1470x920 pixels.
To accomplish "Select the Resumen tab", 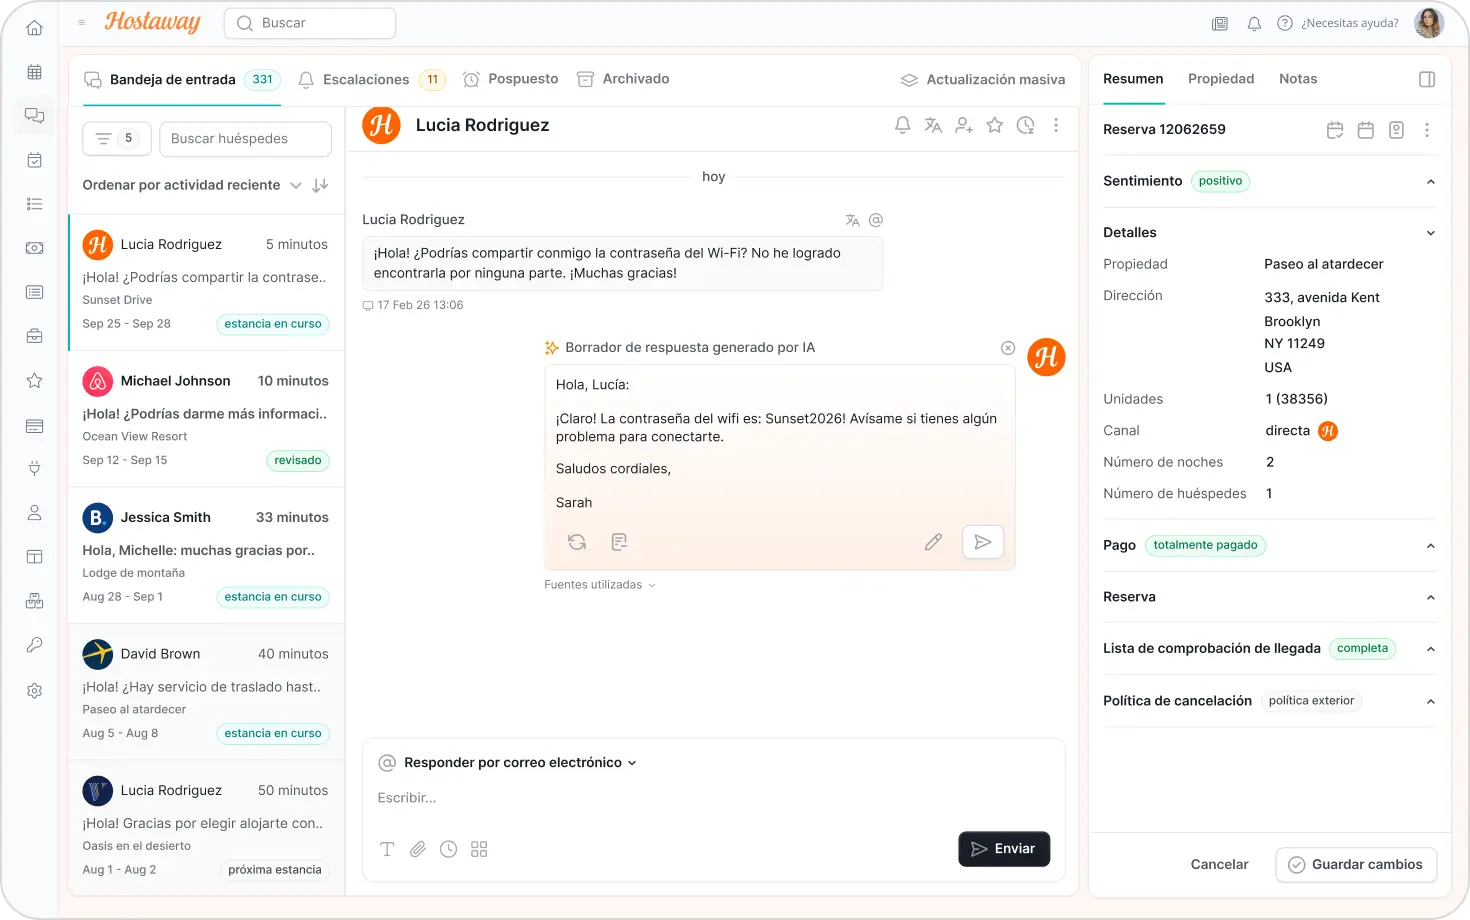I will [1133, 79].
